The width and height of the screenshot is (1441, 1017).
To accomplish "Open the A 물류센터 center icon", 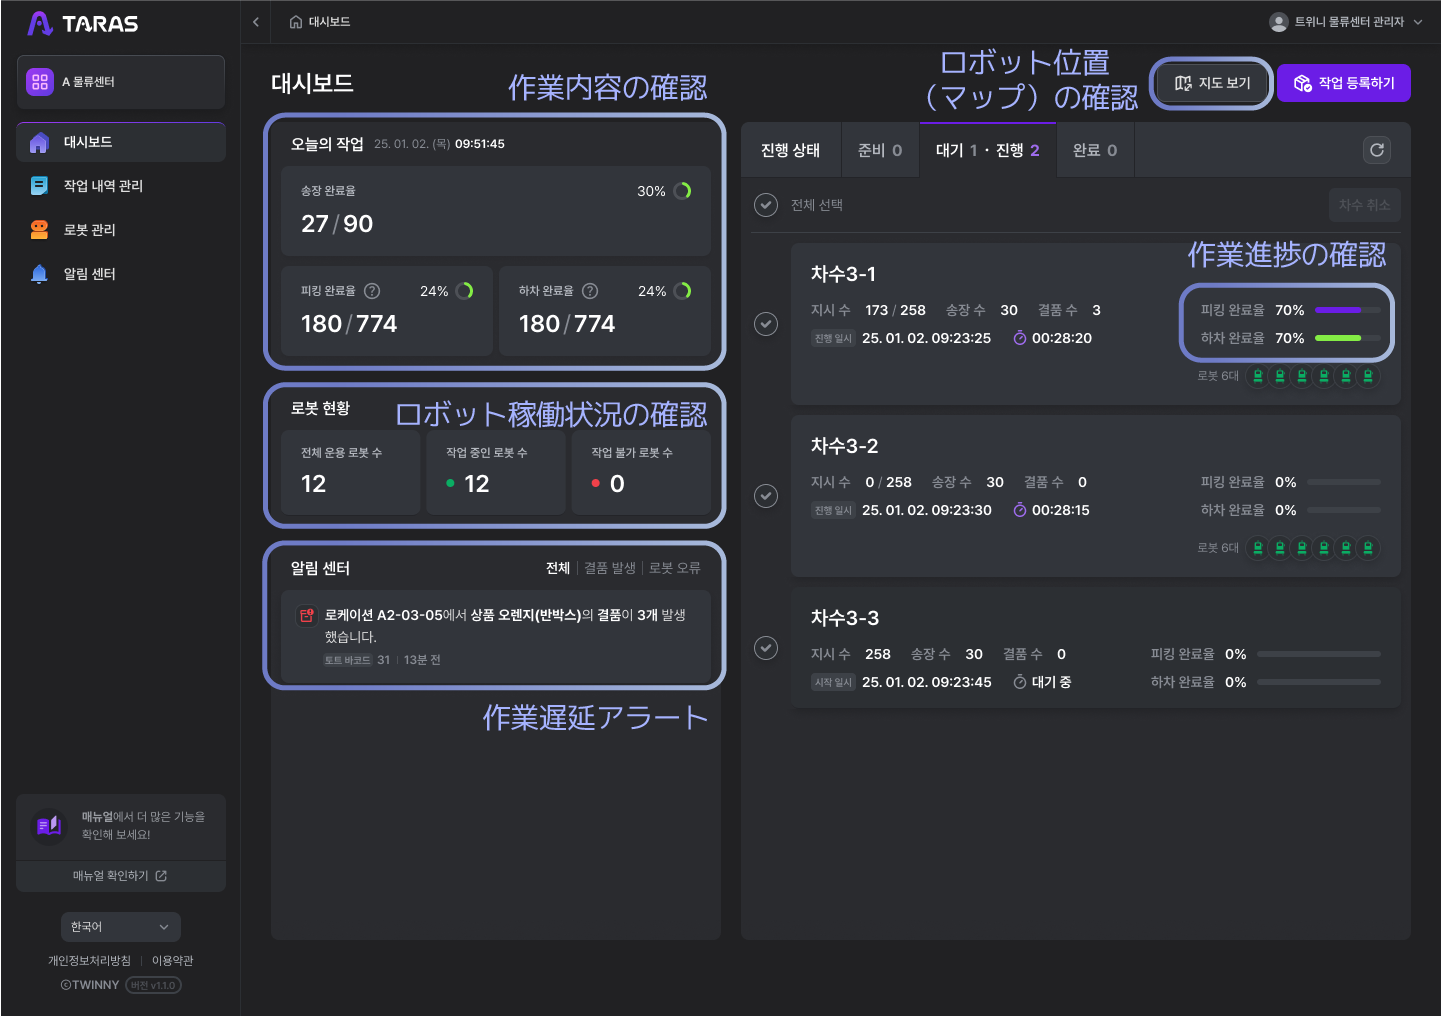I will click(x=40, y=82).
